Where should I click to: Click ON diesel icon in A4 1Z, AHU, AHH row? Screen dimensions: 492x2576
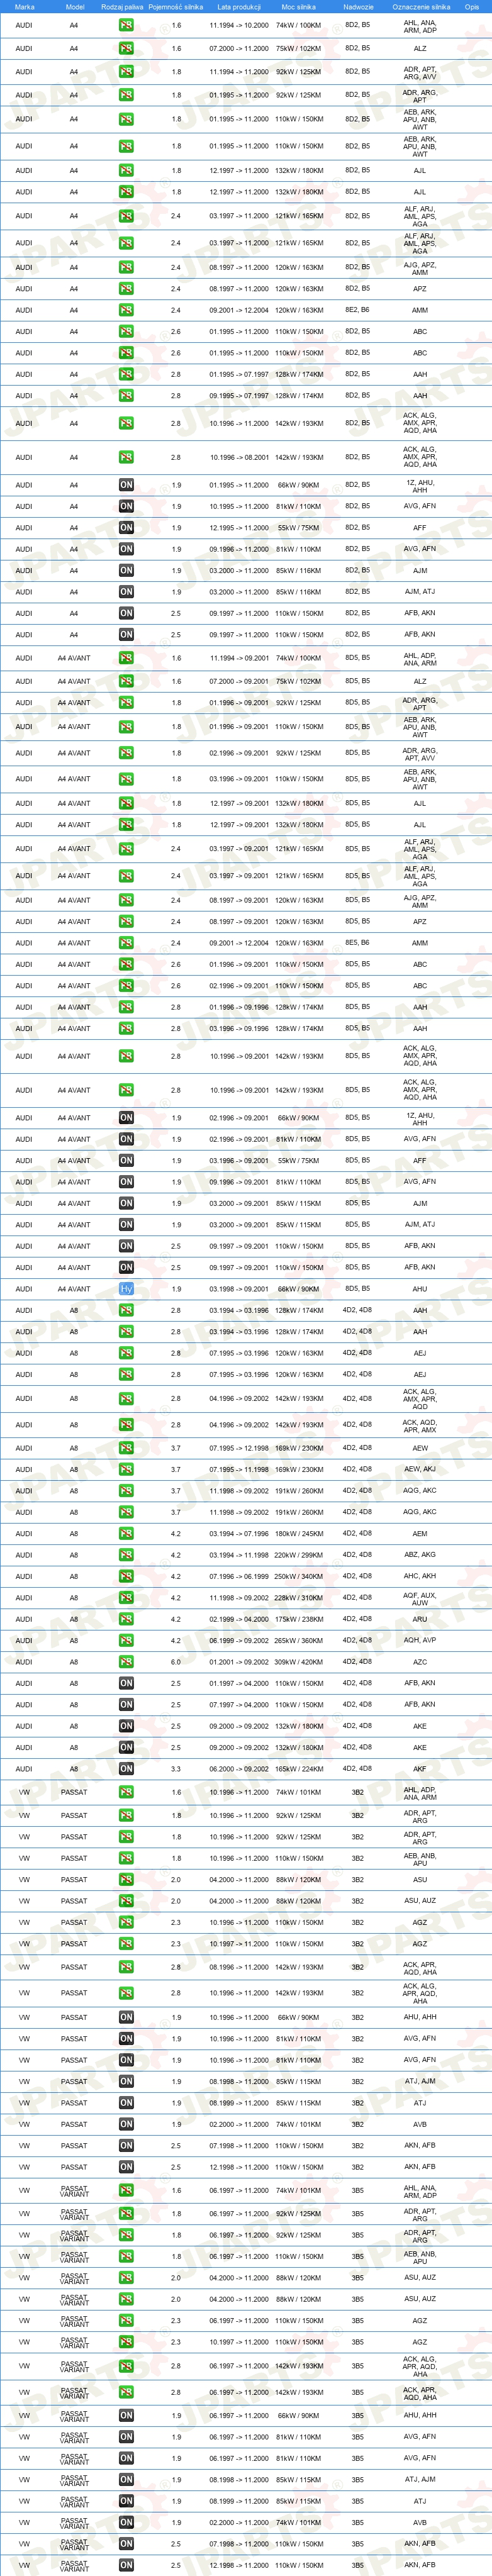pyautogui.click(x=126, y=485)
